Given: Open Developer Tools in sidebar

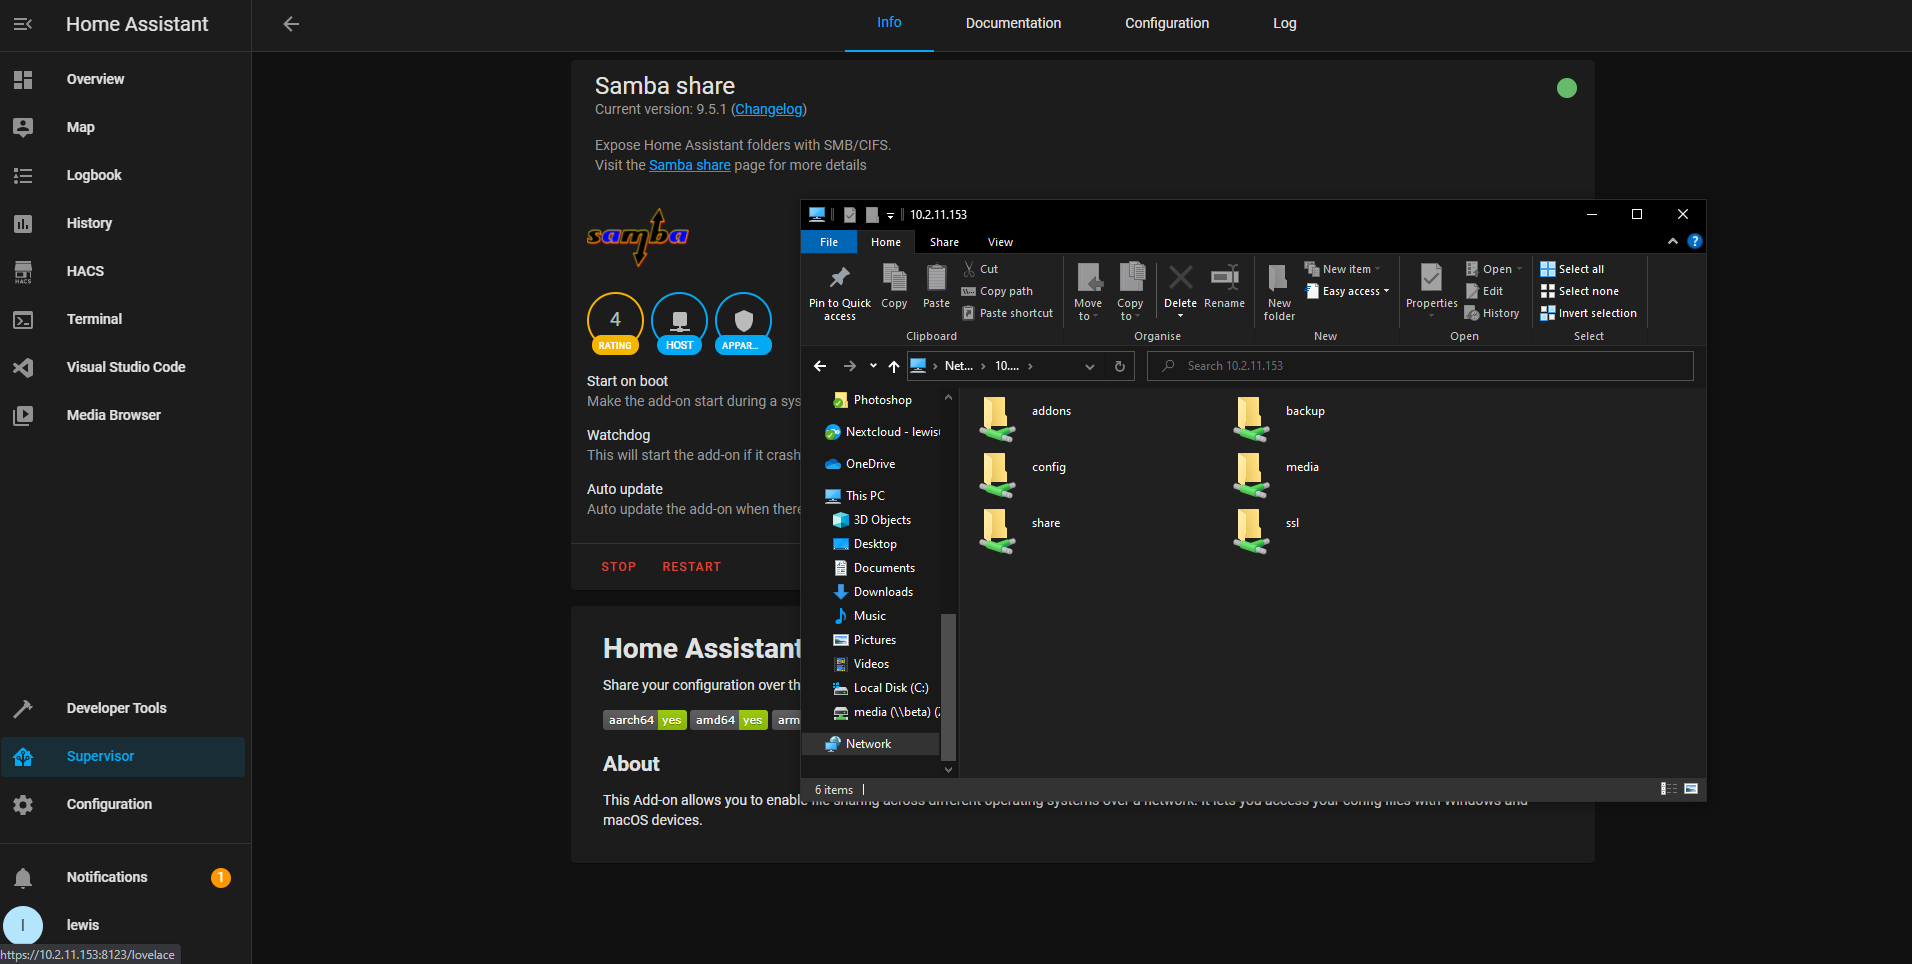Looking at the screenshot, I should click(x=124, y=708).
